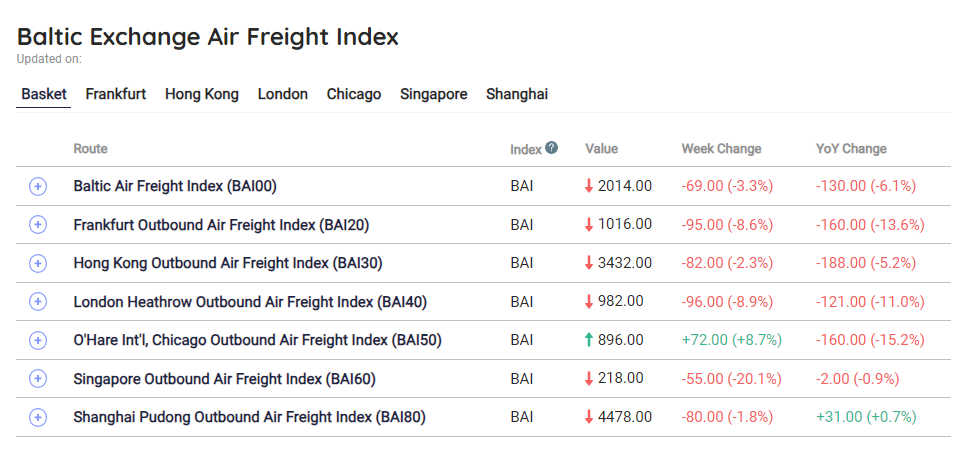Click plus icon beside O'Hare Chicago (BAI50)
Viewport: 970px width, 454px height.
tap(38, 340)
